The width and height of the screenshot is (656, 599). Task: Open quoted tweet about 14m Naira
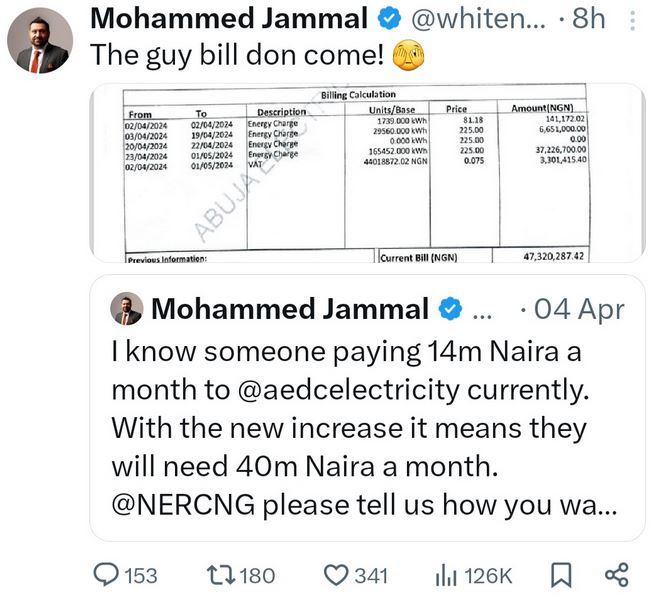point(365,430)
